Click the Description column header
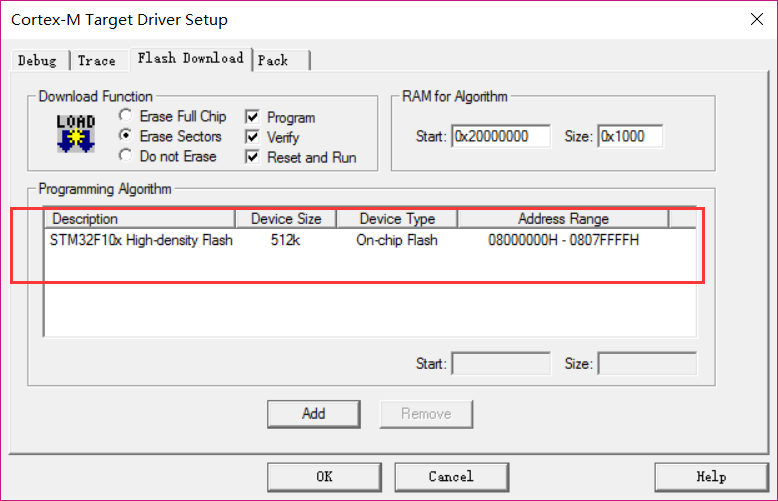778x501 pixels. pyautogui.click(x=140, y=219)
